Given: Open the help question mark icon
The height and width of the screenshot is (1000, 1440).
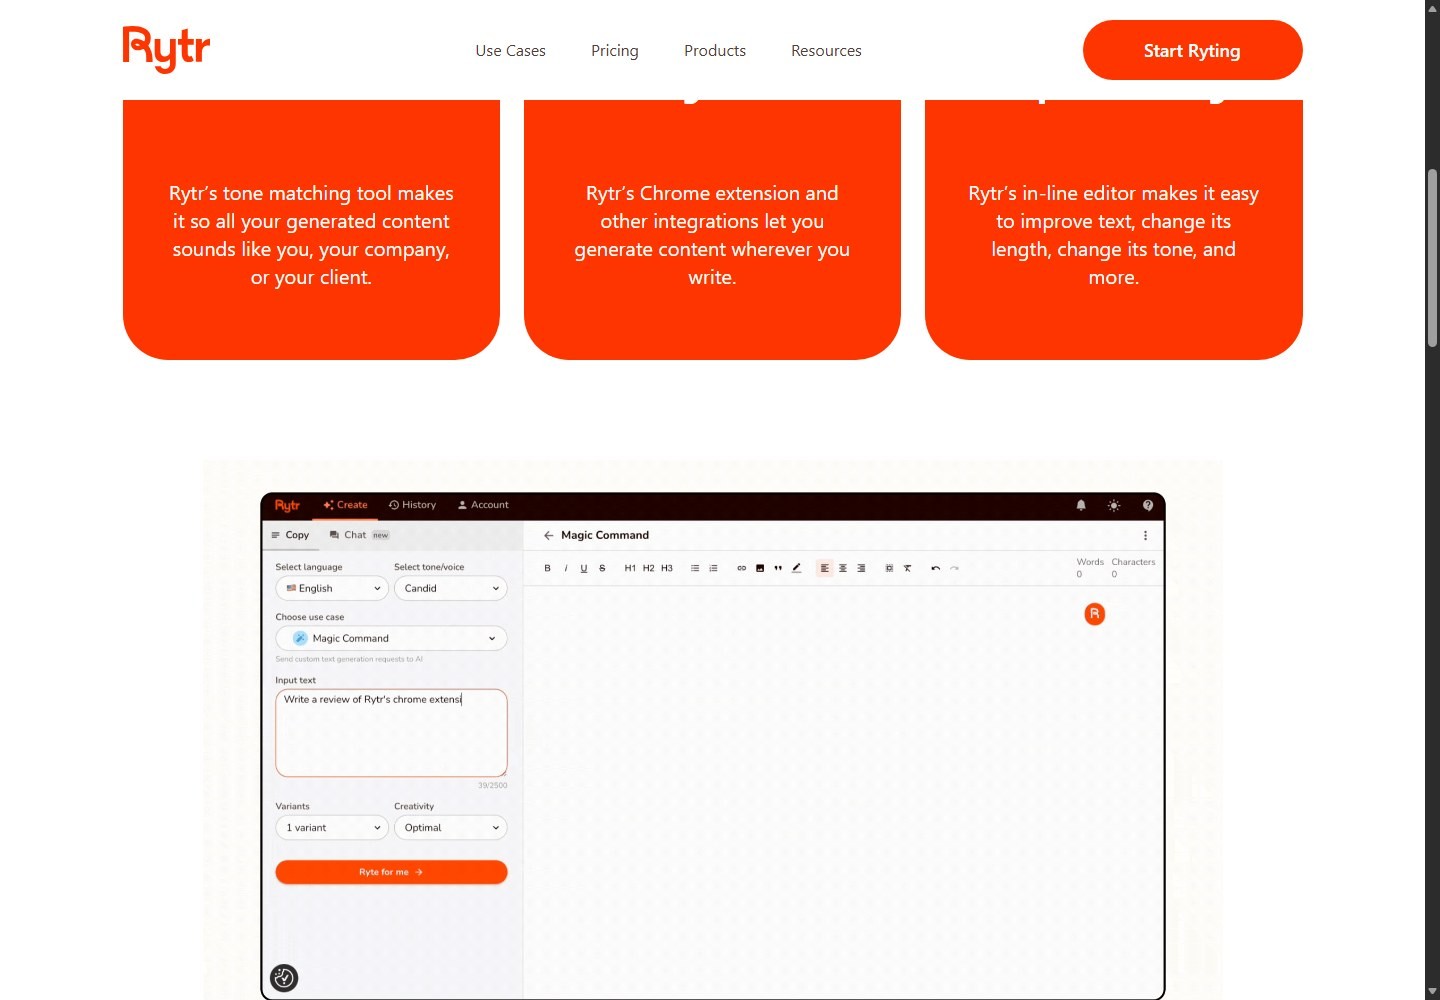Looking at the screenshot, I should tap(1148, 505).
